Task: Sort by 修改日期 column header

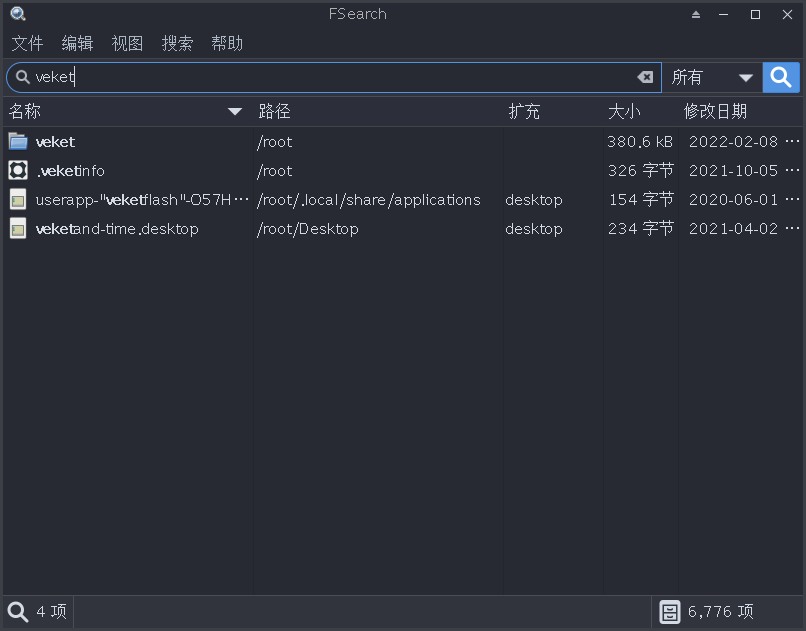Action: click(740, 112)
